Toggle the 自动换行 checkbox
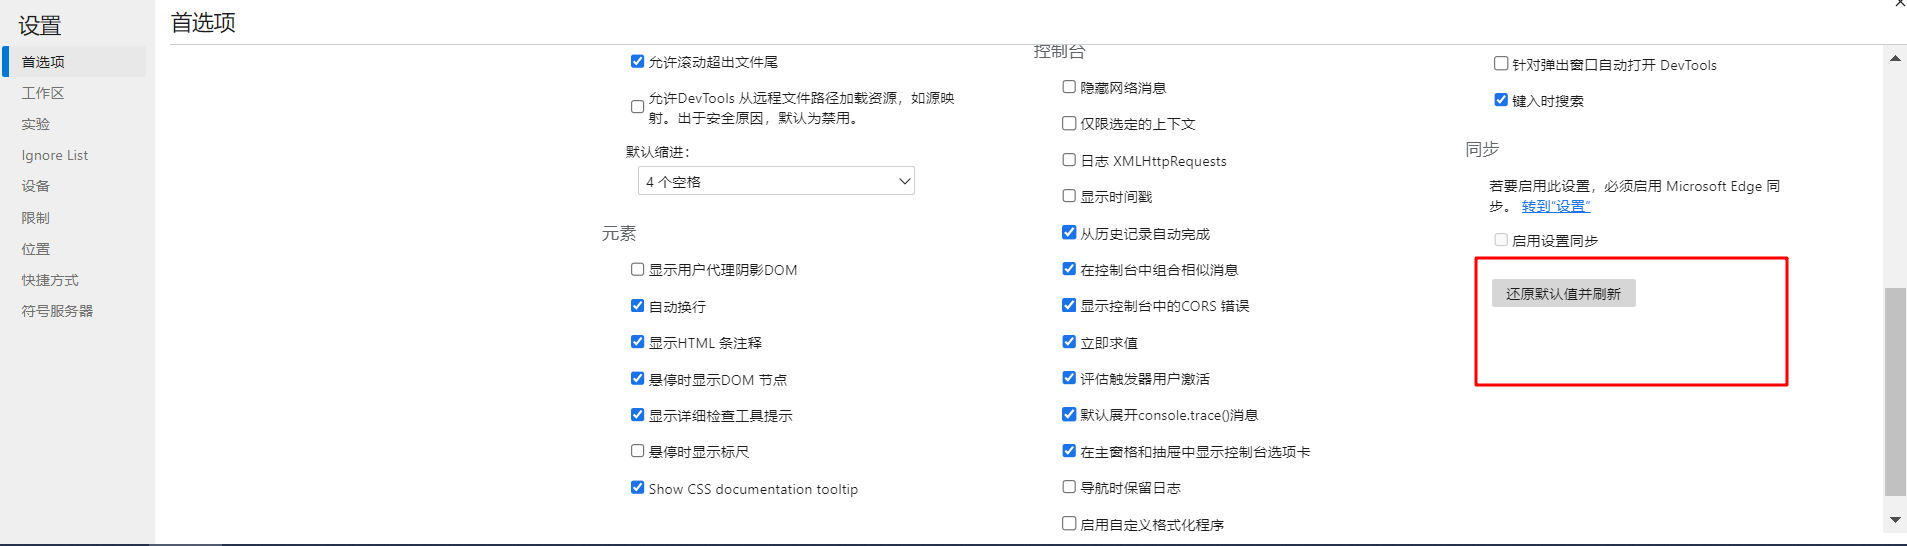 (637, 306)
